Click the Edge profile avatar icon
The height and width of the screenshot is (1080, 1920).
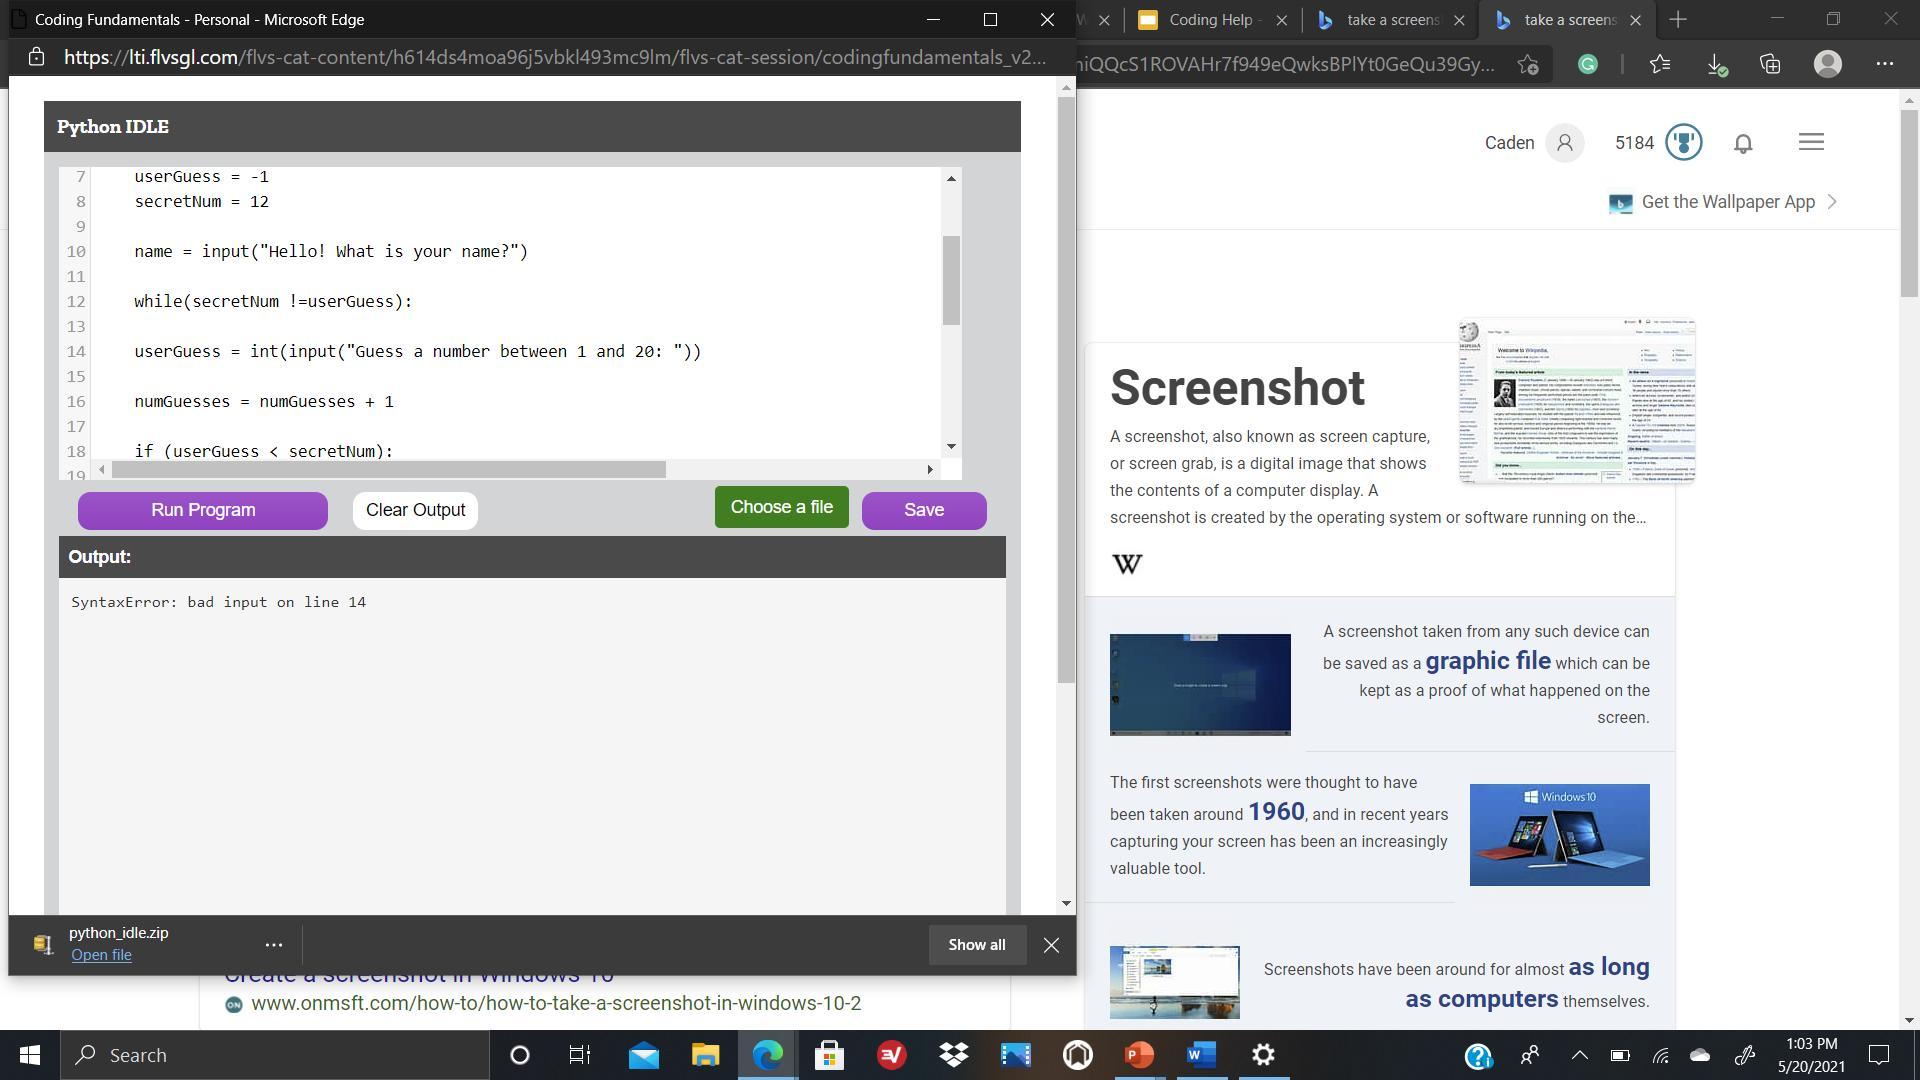tap(1827, 65)
